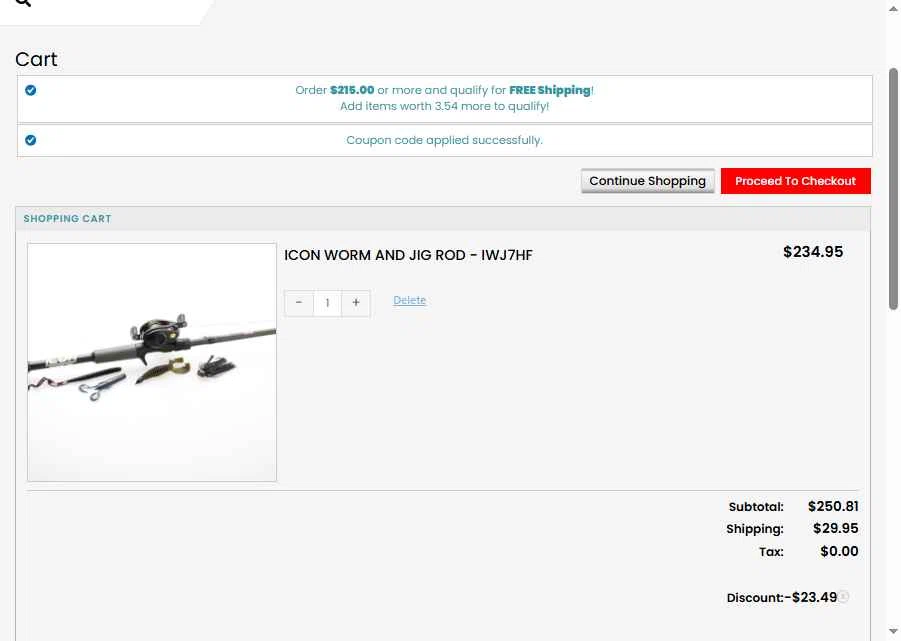Click the Cart page heading
Viewport: 901px width, 641px height.
pos(36,59)
